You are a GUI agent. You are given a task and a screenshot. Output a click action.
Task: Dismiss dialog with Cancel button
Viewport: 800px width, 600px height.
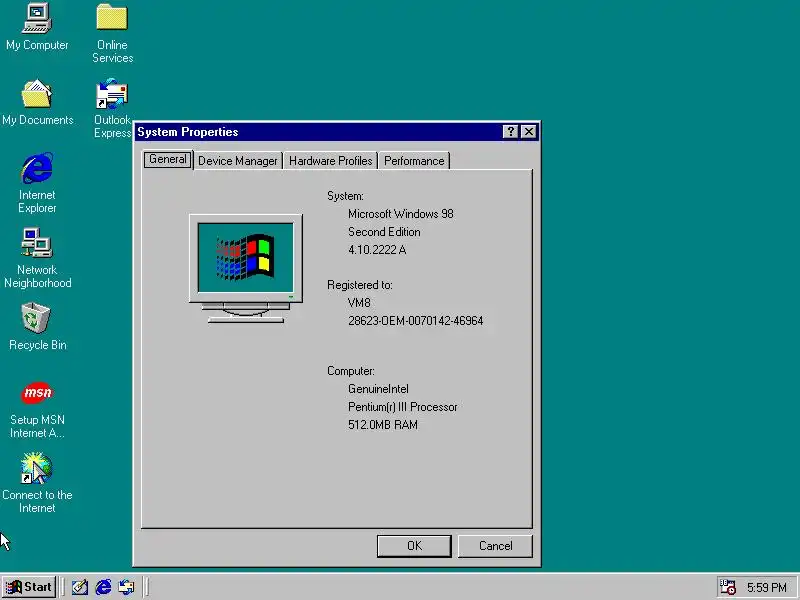[495, 546]
